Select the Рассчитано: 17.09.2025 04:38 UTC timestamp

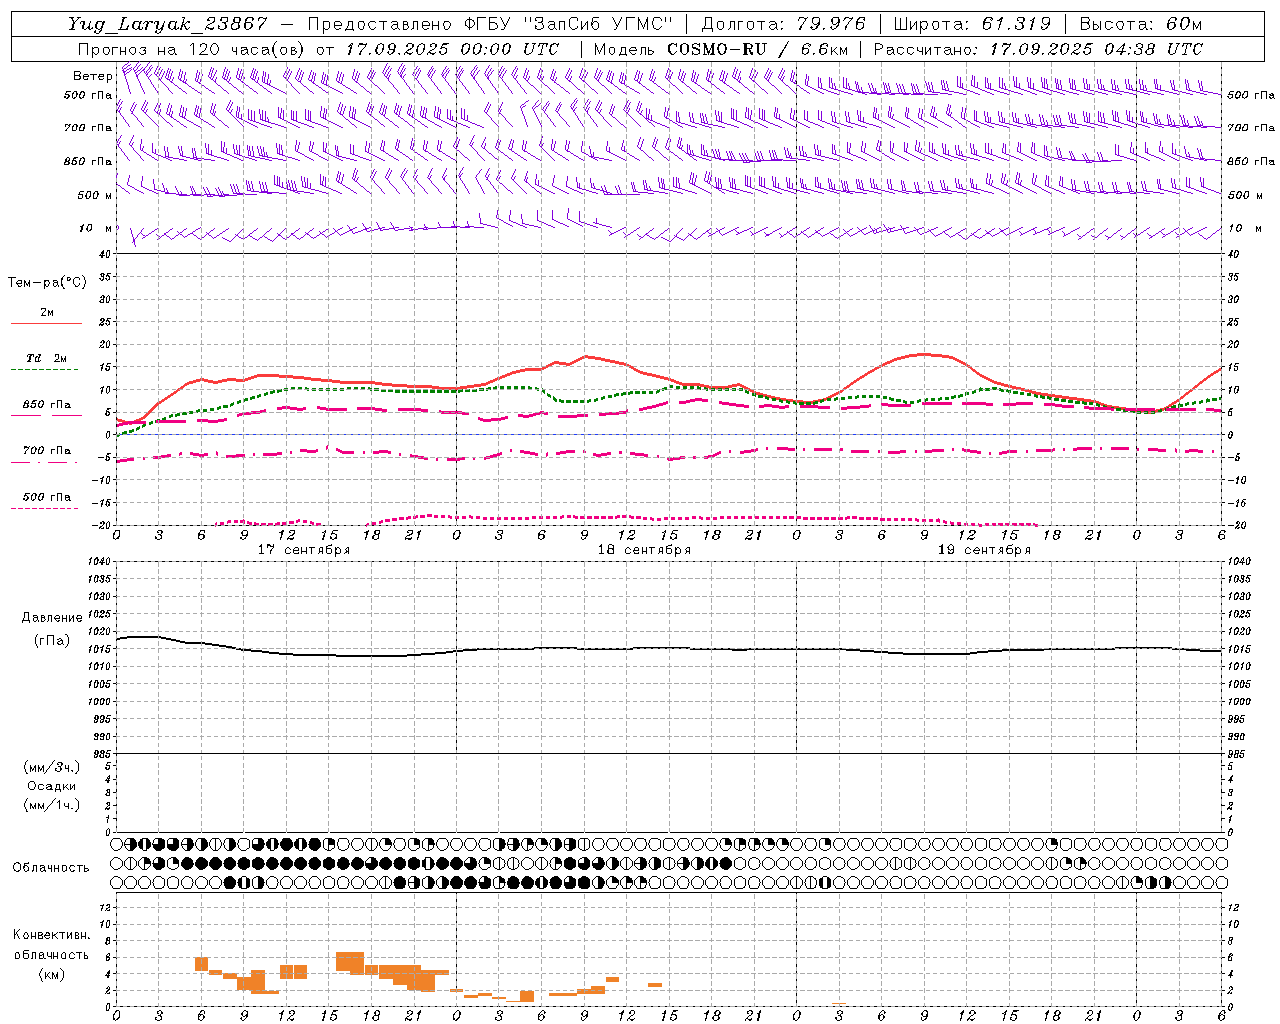click(1038, 49)
